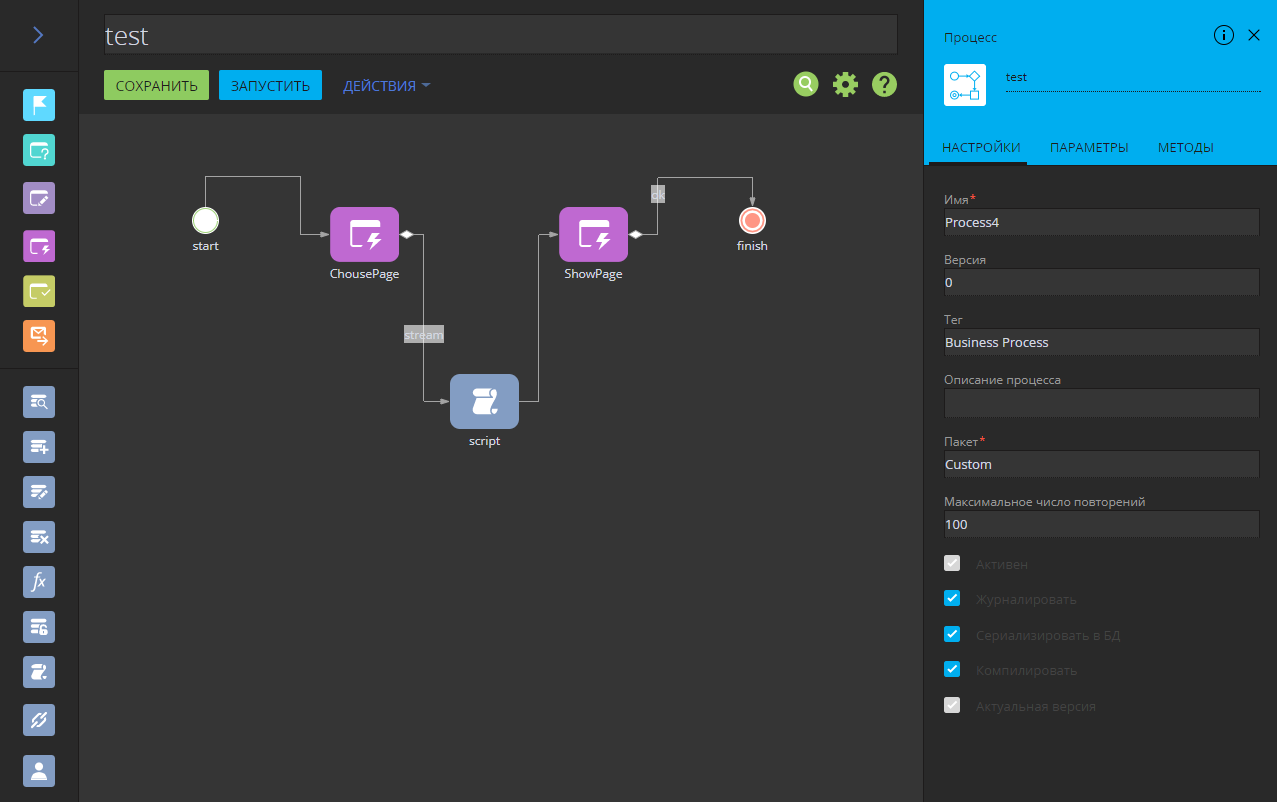Screen dimensions: 1277x802
Task: Select the blue flag element in palette
Action: (39, 105)
